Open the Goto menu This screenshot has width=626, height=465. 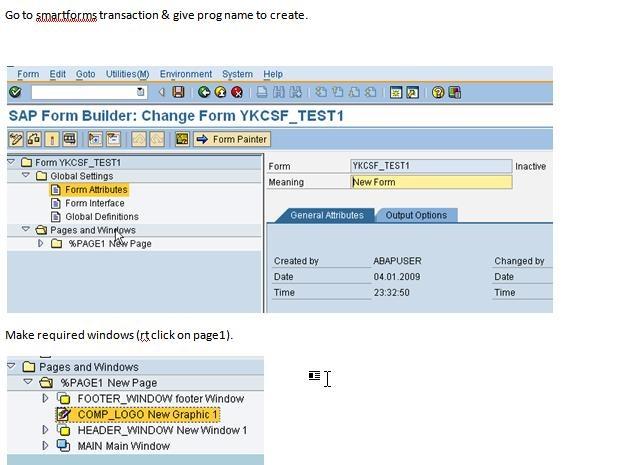pos(85,74)
